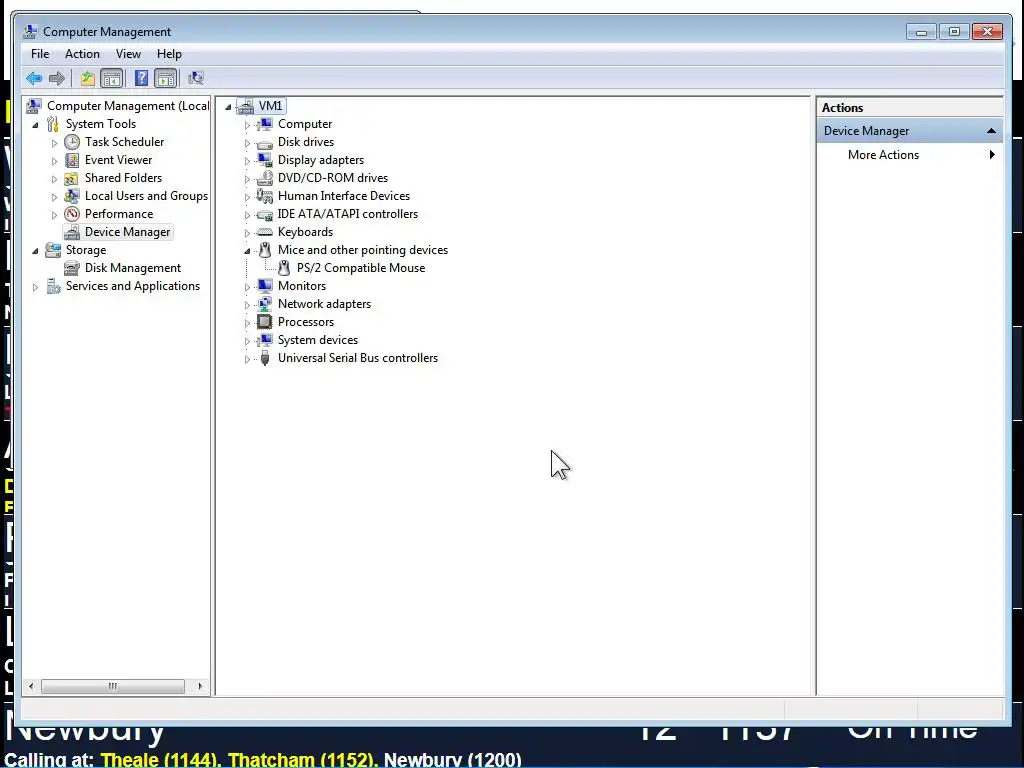
Task: Open the File menu
Action: pos(40,54)
